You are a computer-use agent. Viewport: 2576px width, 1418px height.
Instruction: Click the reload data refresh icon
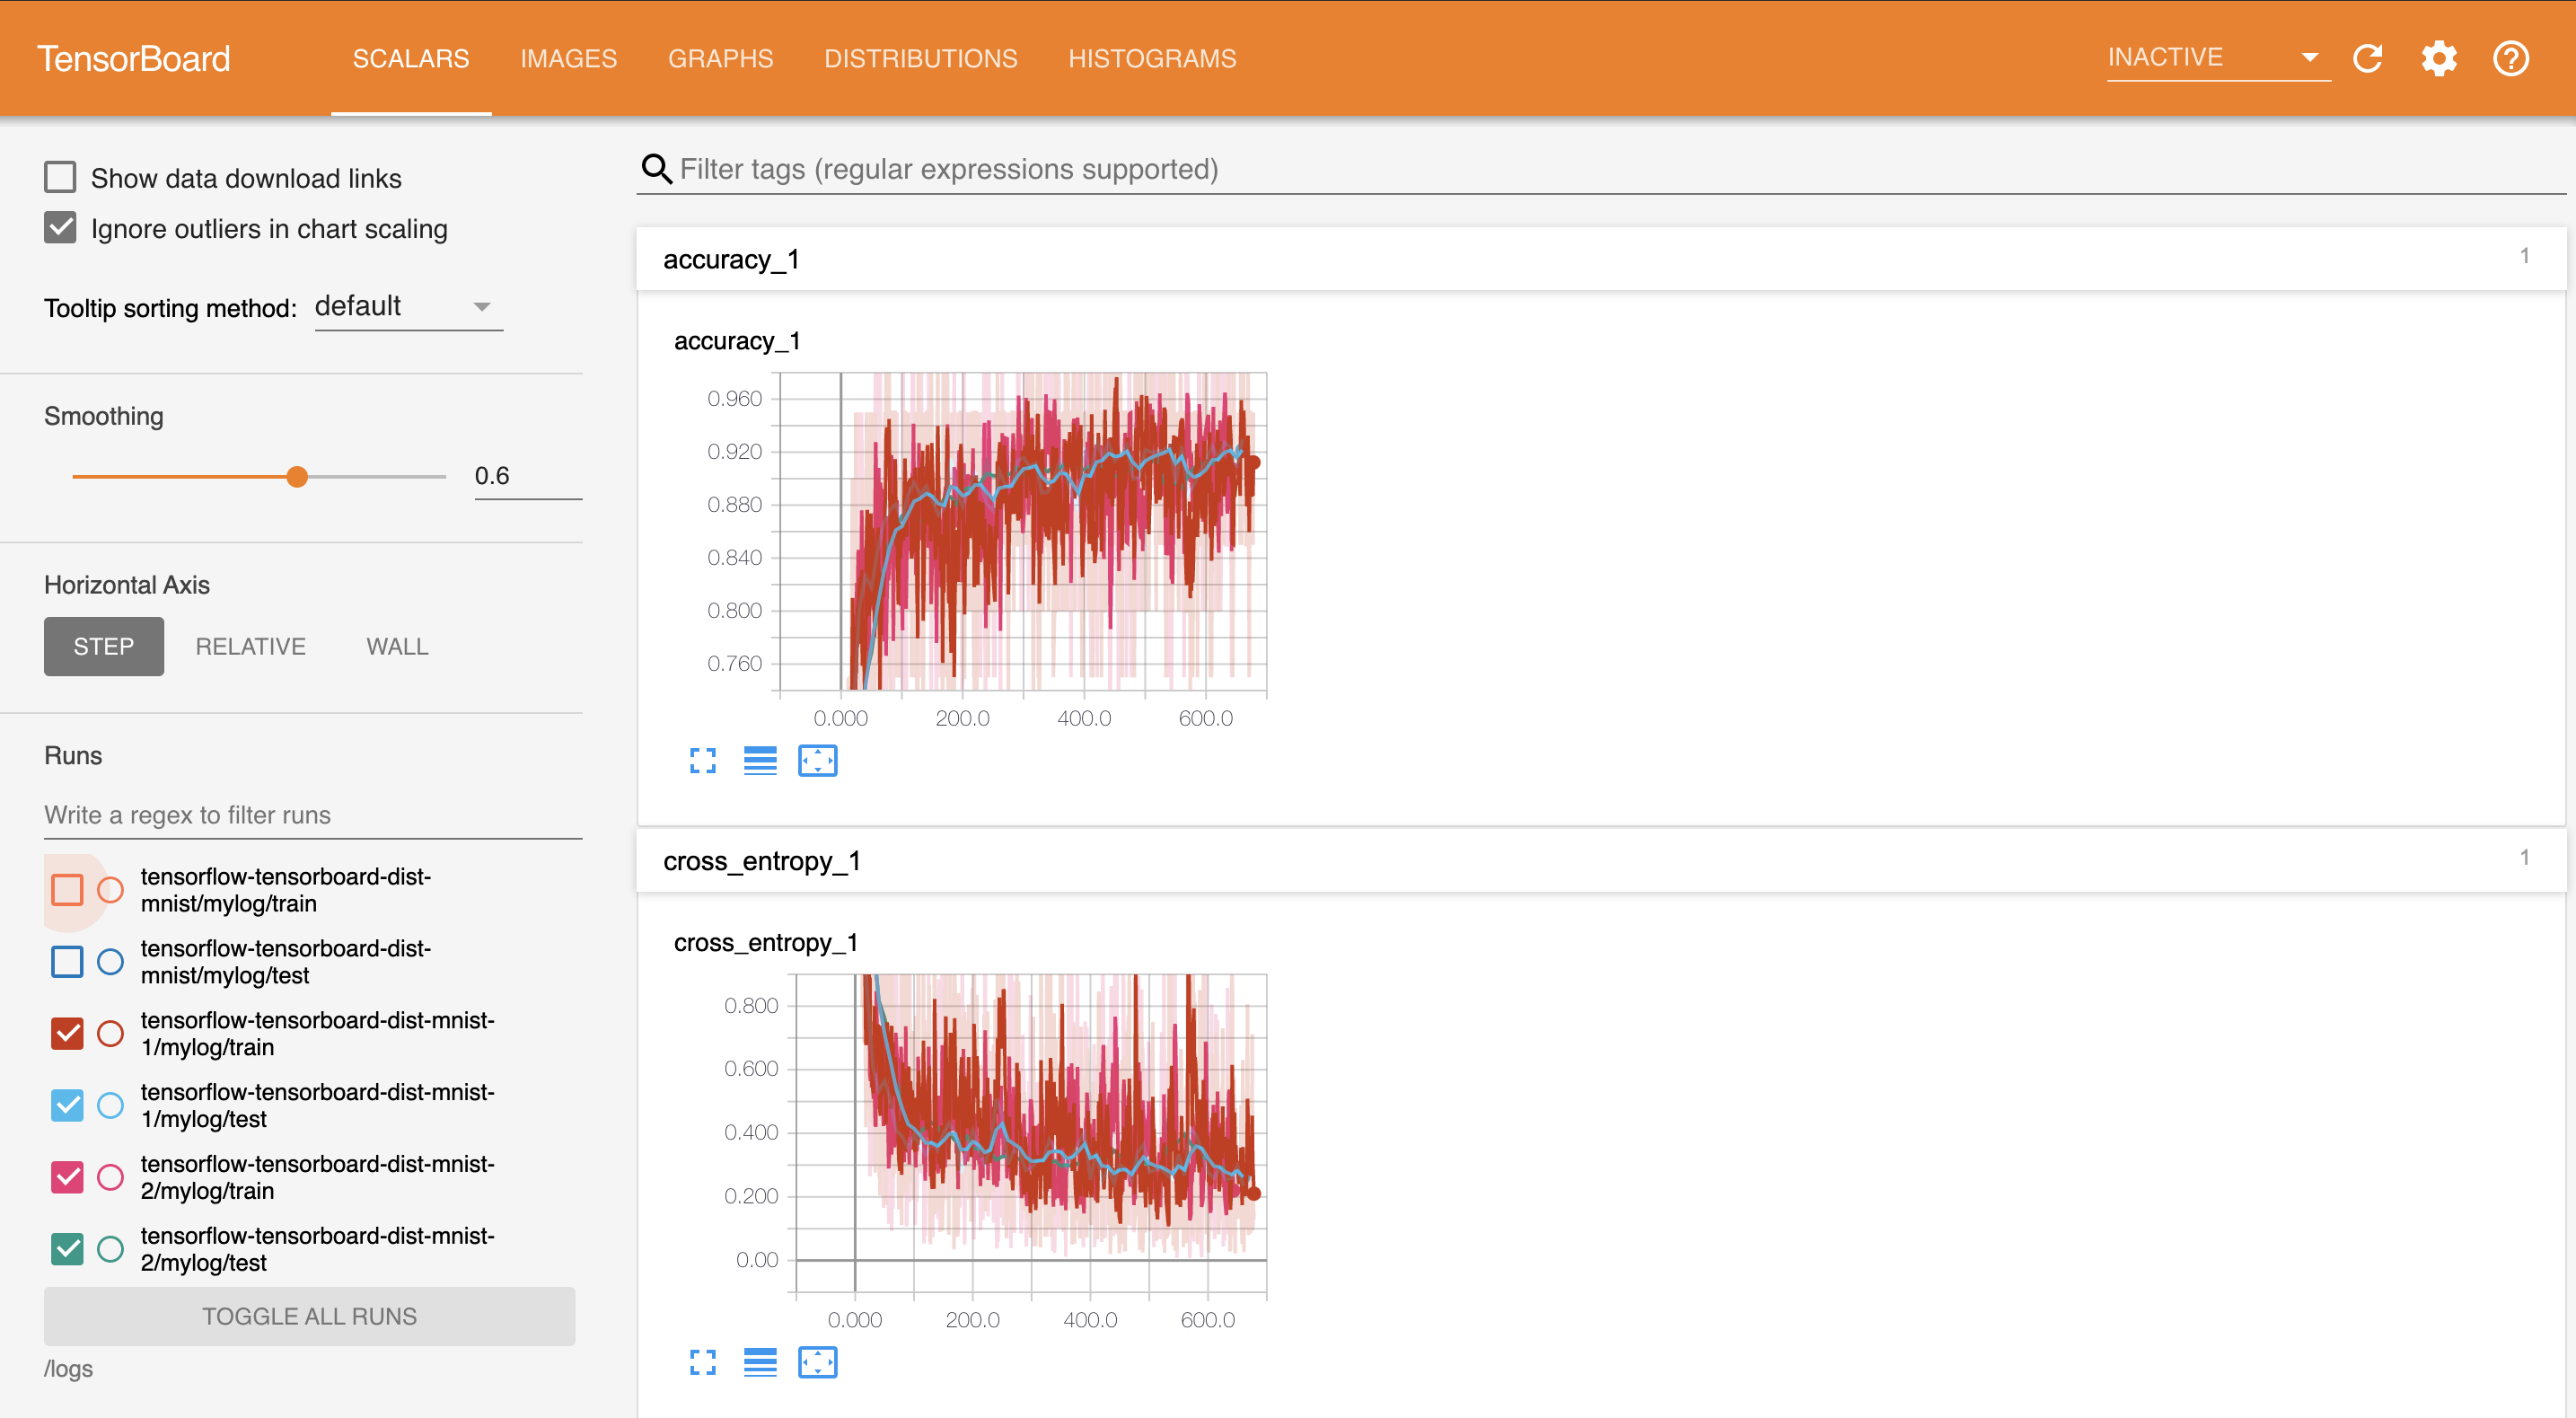2367,59
